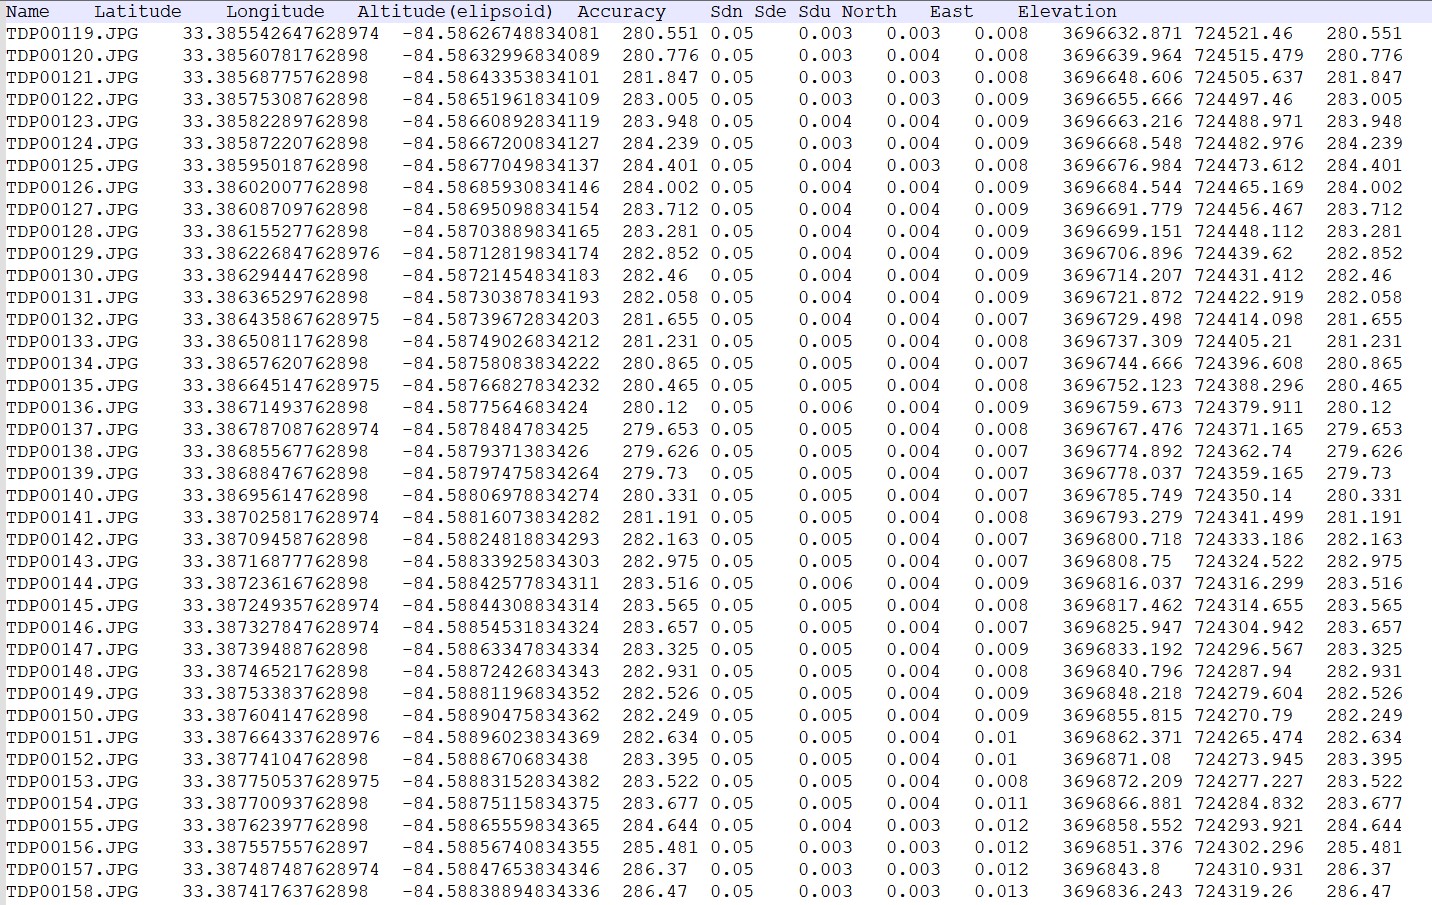Image resolution: width=1432 pixels, height=905 pixels.
Task: Click north value 3696843.8
Action: click(x=1111, y=869)
